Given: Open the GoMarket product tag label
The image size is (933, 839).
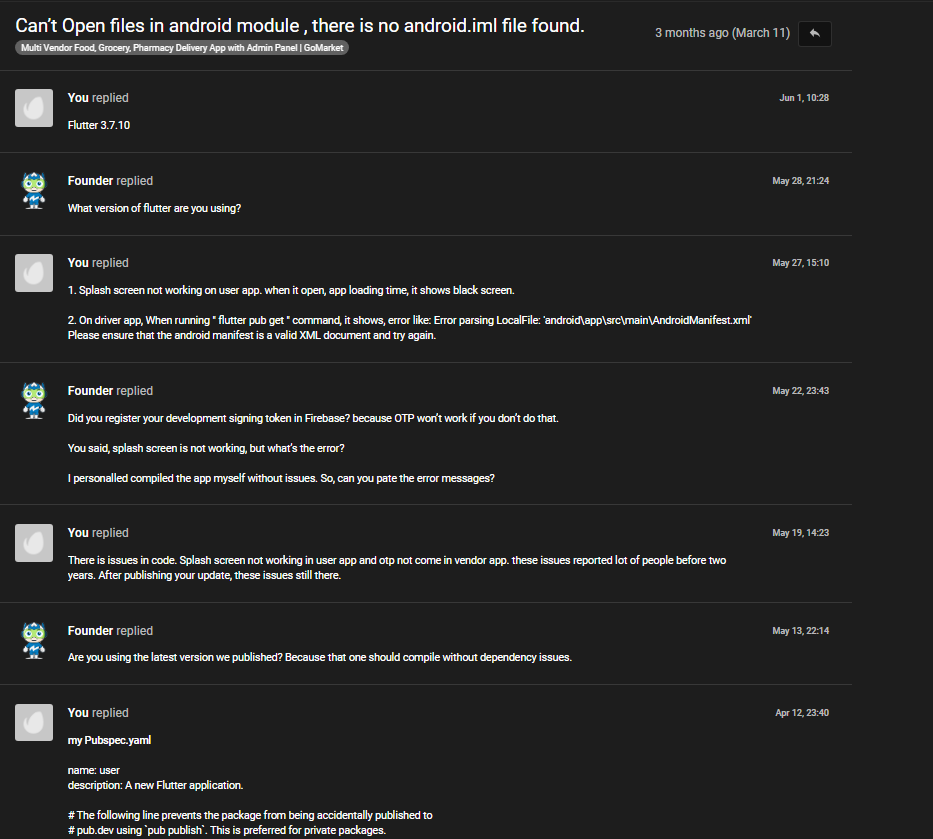Looking at the screenshot, I should [x=182, y=48].
